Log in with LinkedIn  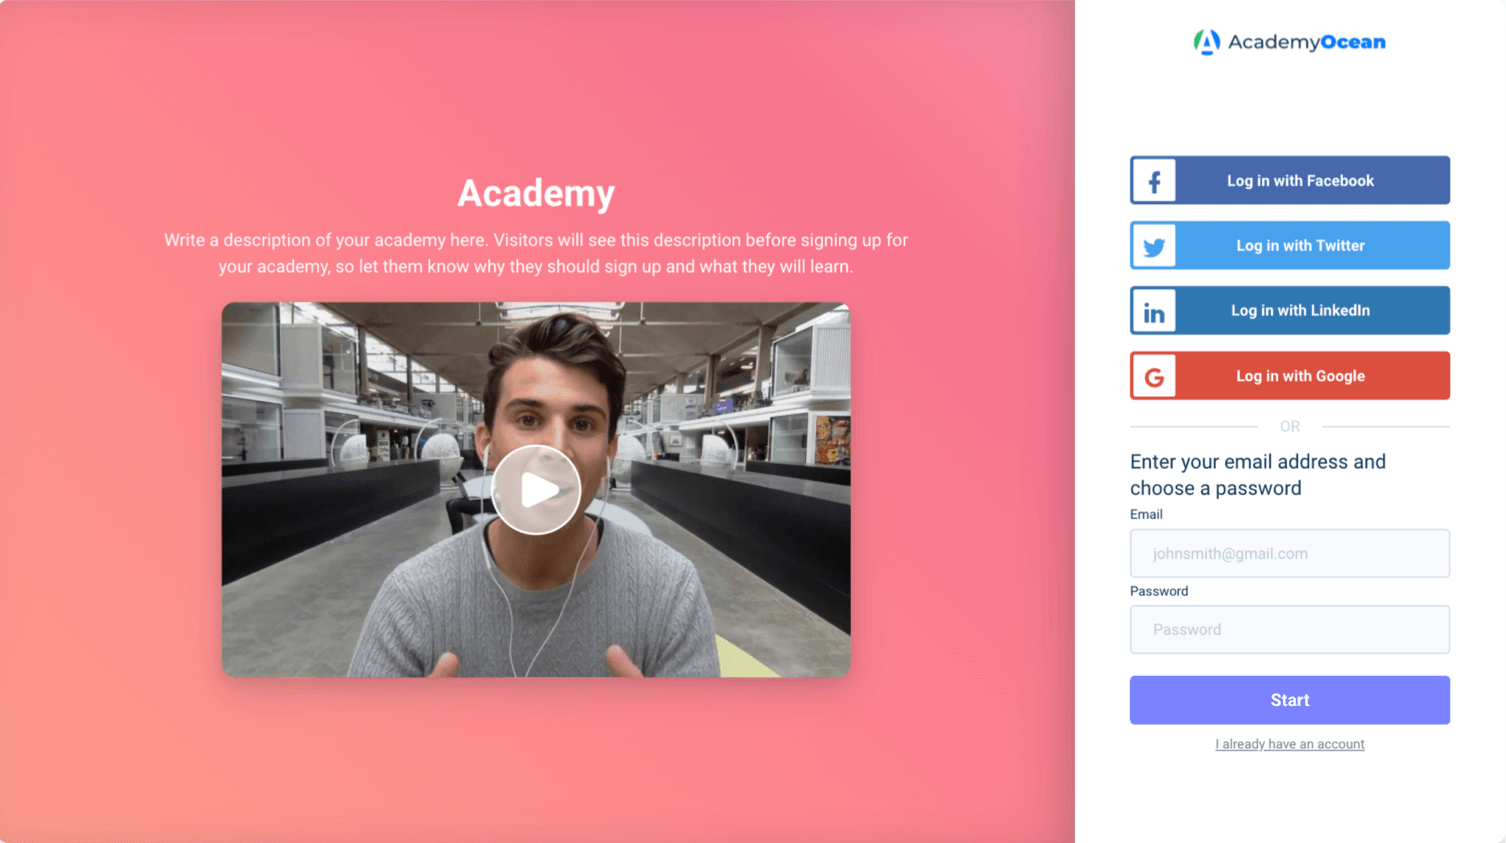1300,310
